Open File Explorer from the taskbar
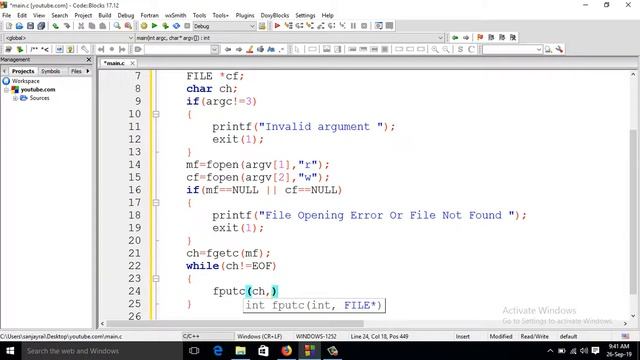 click(x=240, y=351)
